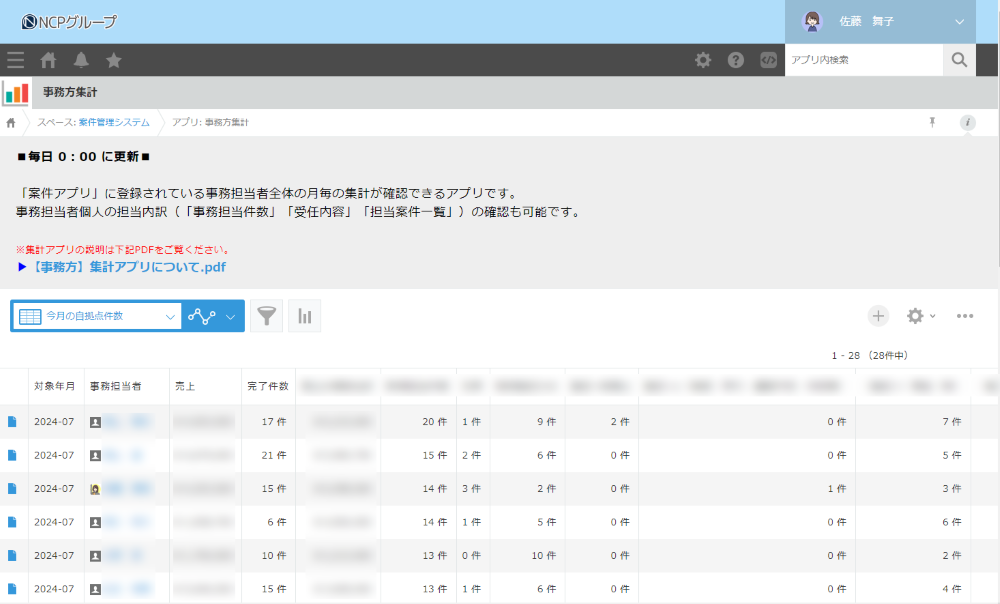This screenshot has width=1000, height=604.
Task: Click the magnifier search button
Action: tap(959, 60)
